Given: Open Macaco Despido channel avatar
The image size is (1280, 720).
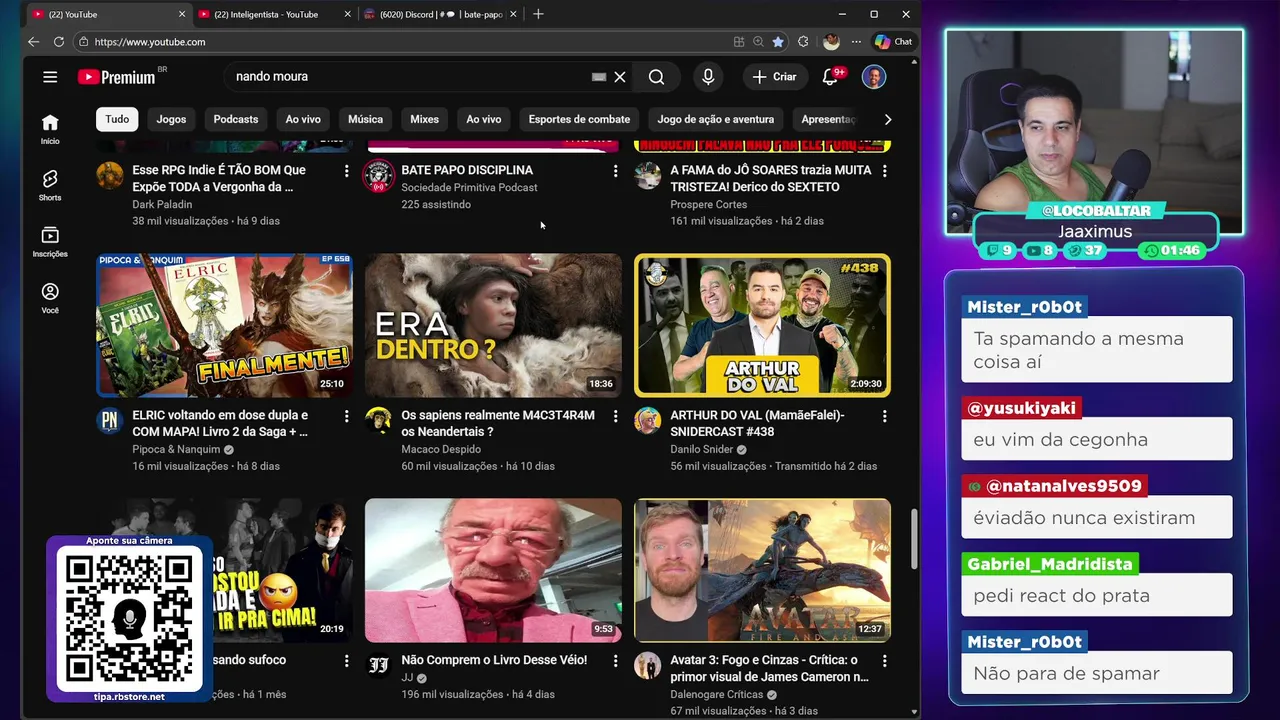Looking at the screenshot, I should (x=378, y=421).
